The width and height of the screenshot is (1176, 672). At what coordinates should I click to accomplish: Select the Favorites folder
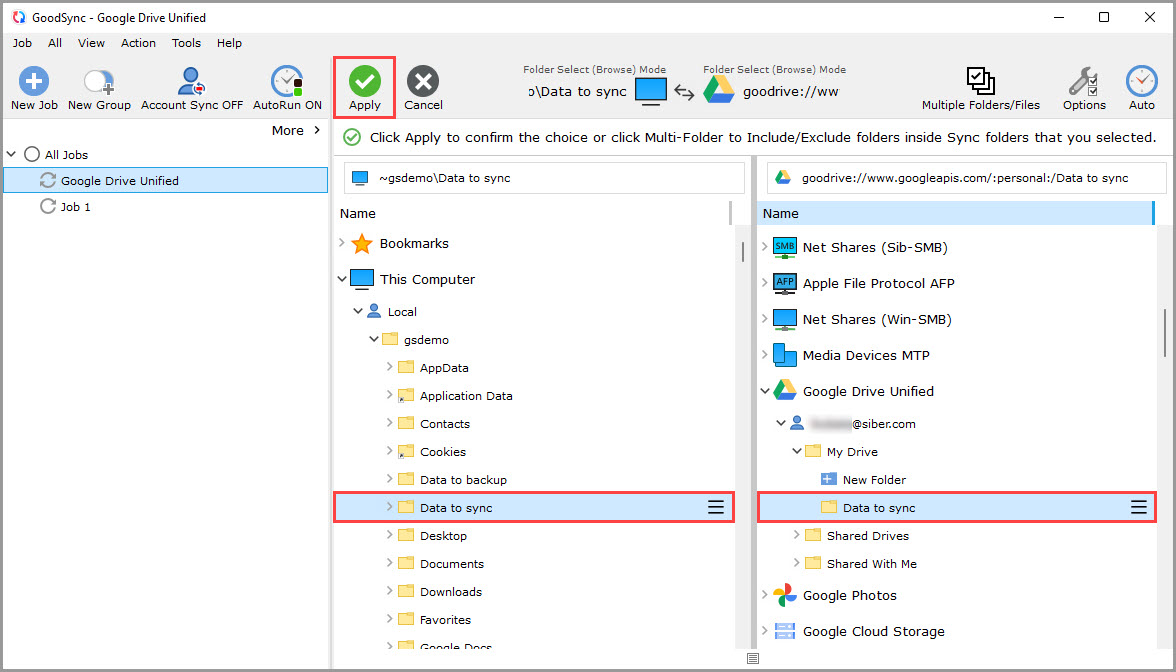coord(446,620)
